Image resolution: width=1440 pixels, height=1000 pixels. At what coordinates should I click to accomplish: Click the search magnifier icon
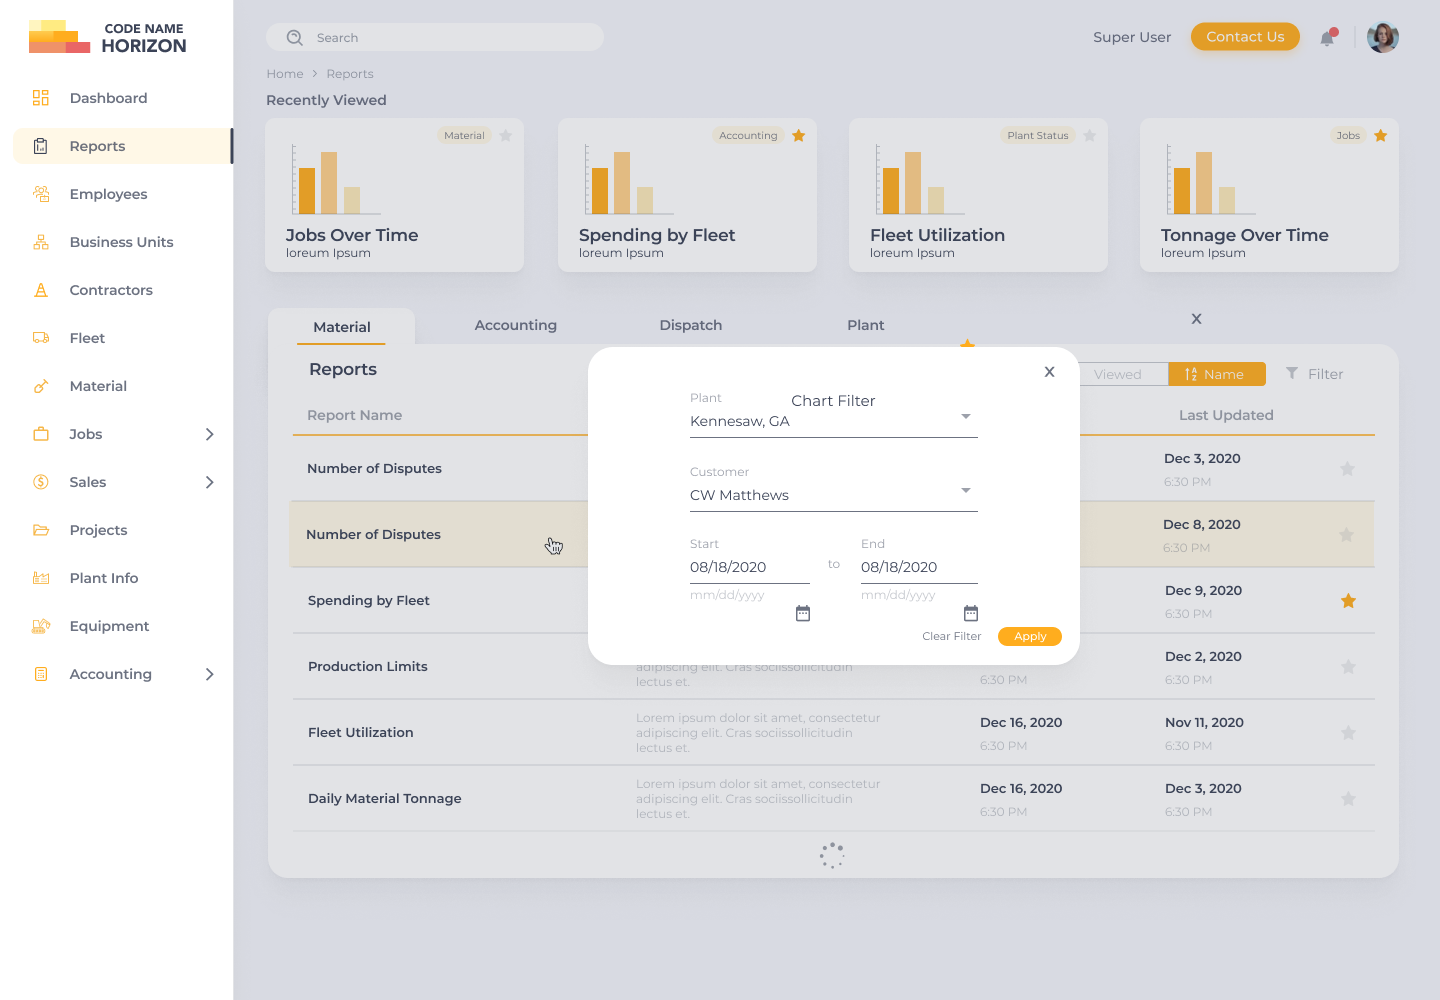pyautogui.click(x=295, y=38)
